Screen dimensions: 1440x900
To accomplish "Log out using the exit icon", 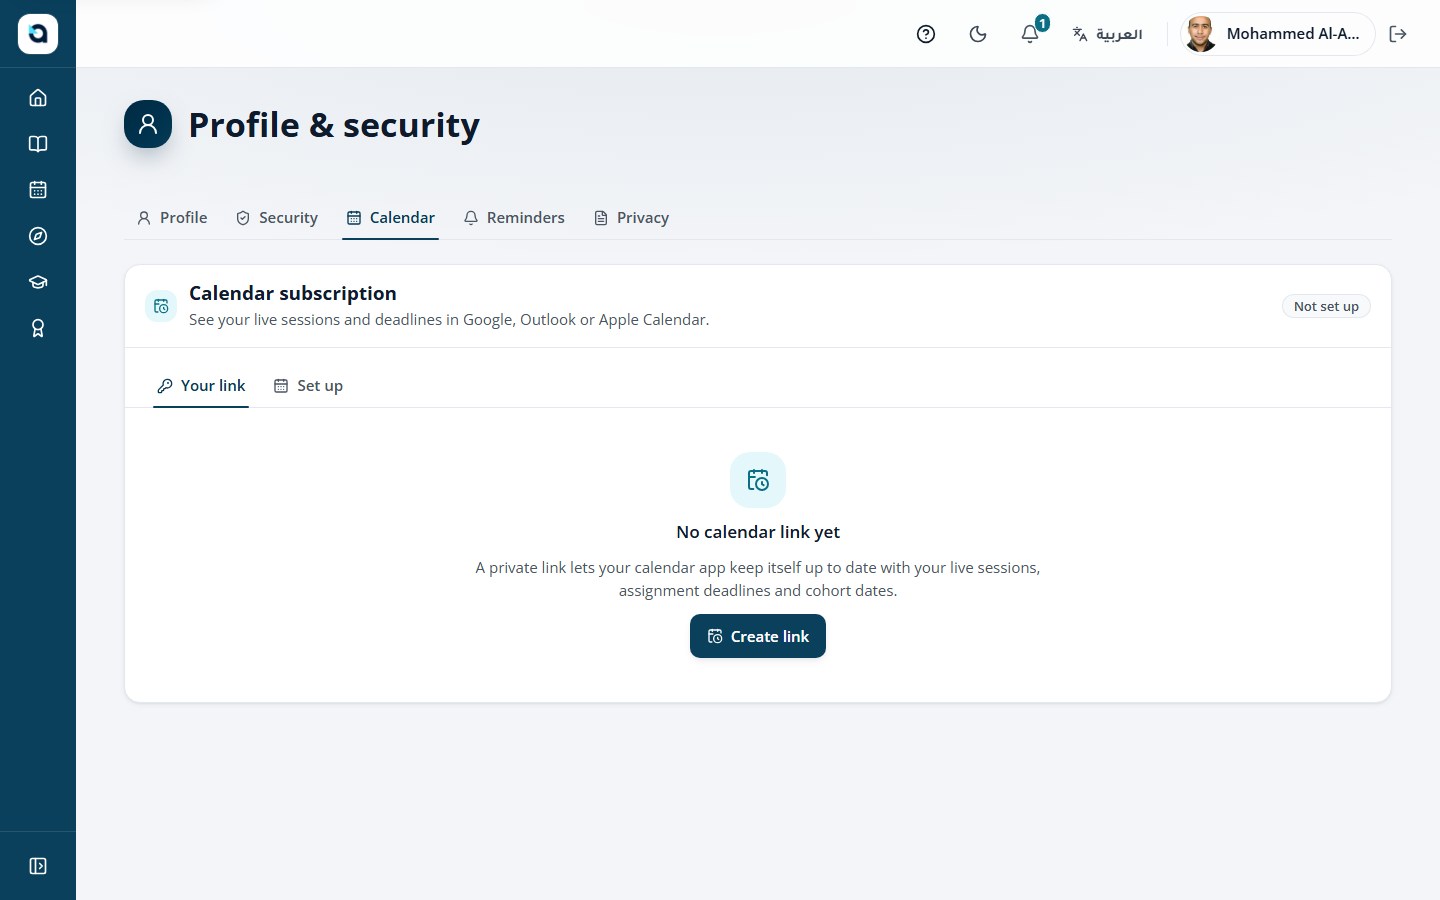I will tap(1398, 34).
